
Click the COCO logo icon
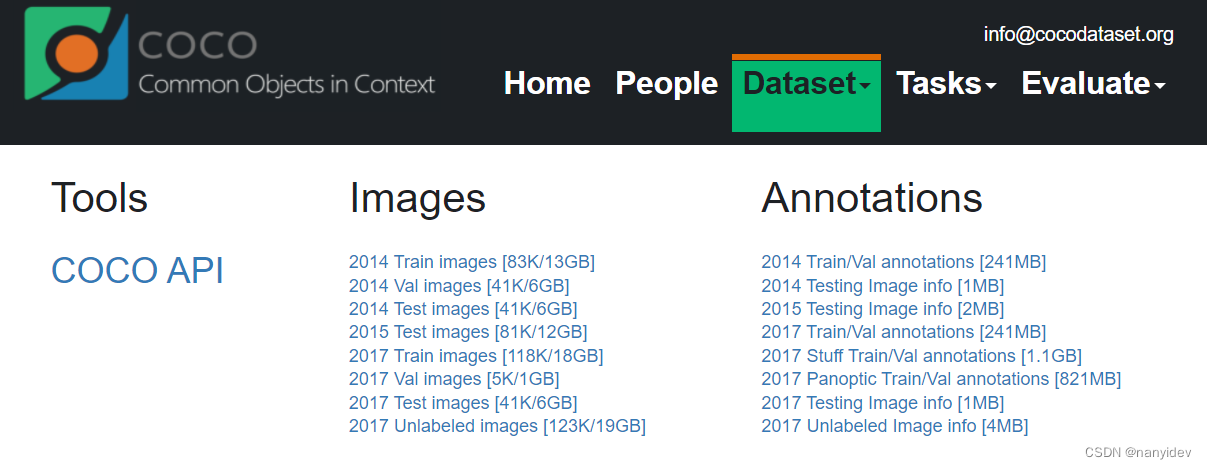tap(77, 54)
